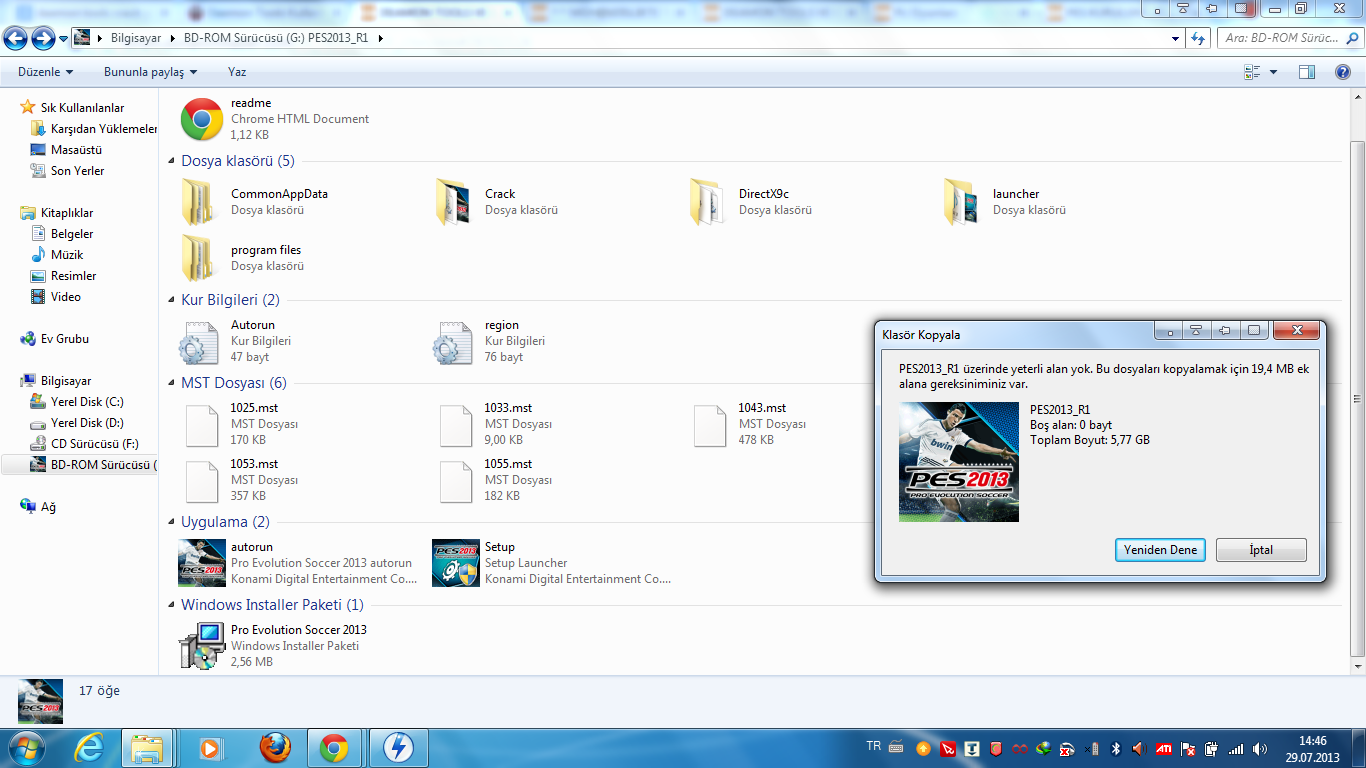Screen dimensions: 1366x768
Task: Select the Setup Launcher application
Action: [x=552, y=563]
